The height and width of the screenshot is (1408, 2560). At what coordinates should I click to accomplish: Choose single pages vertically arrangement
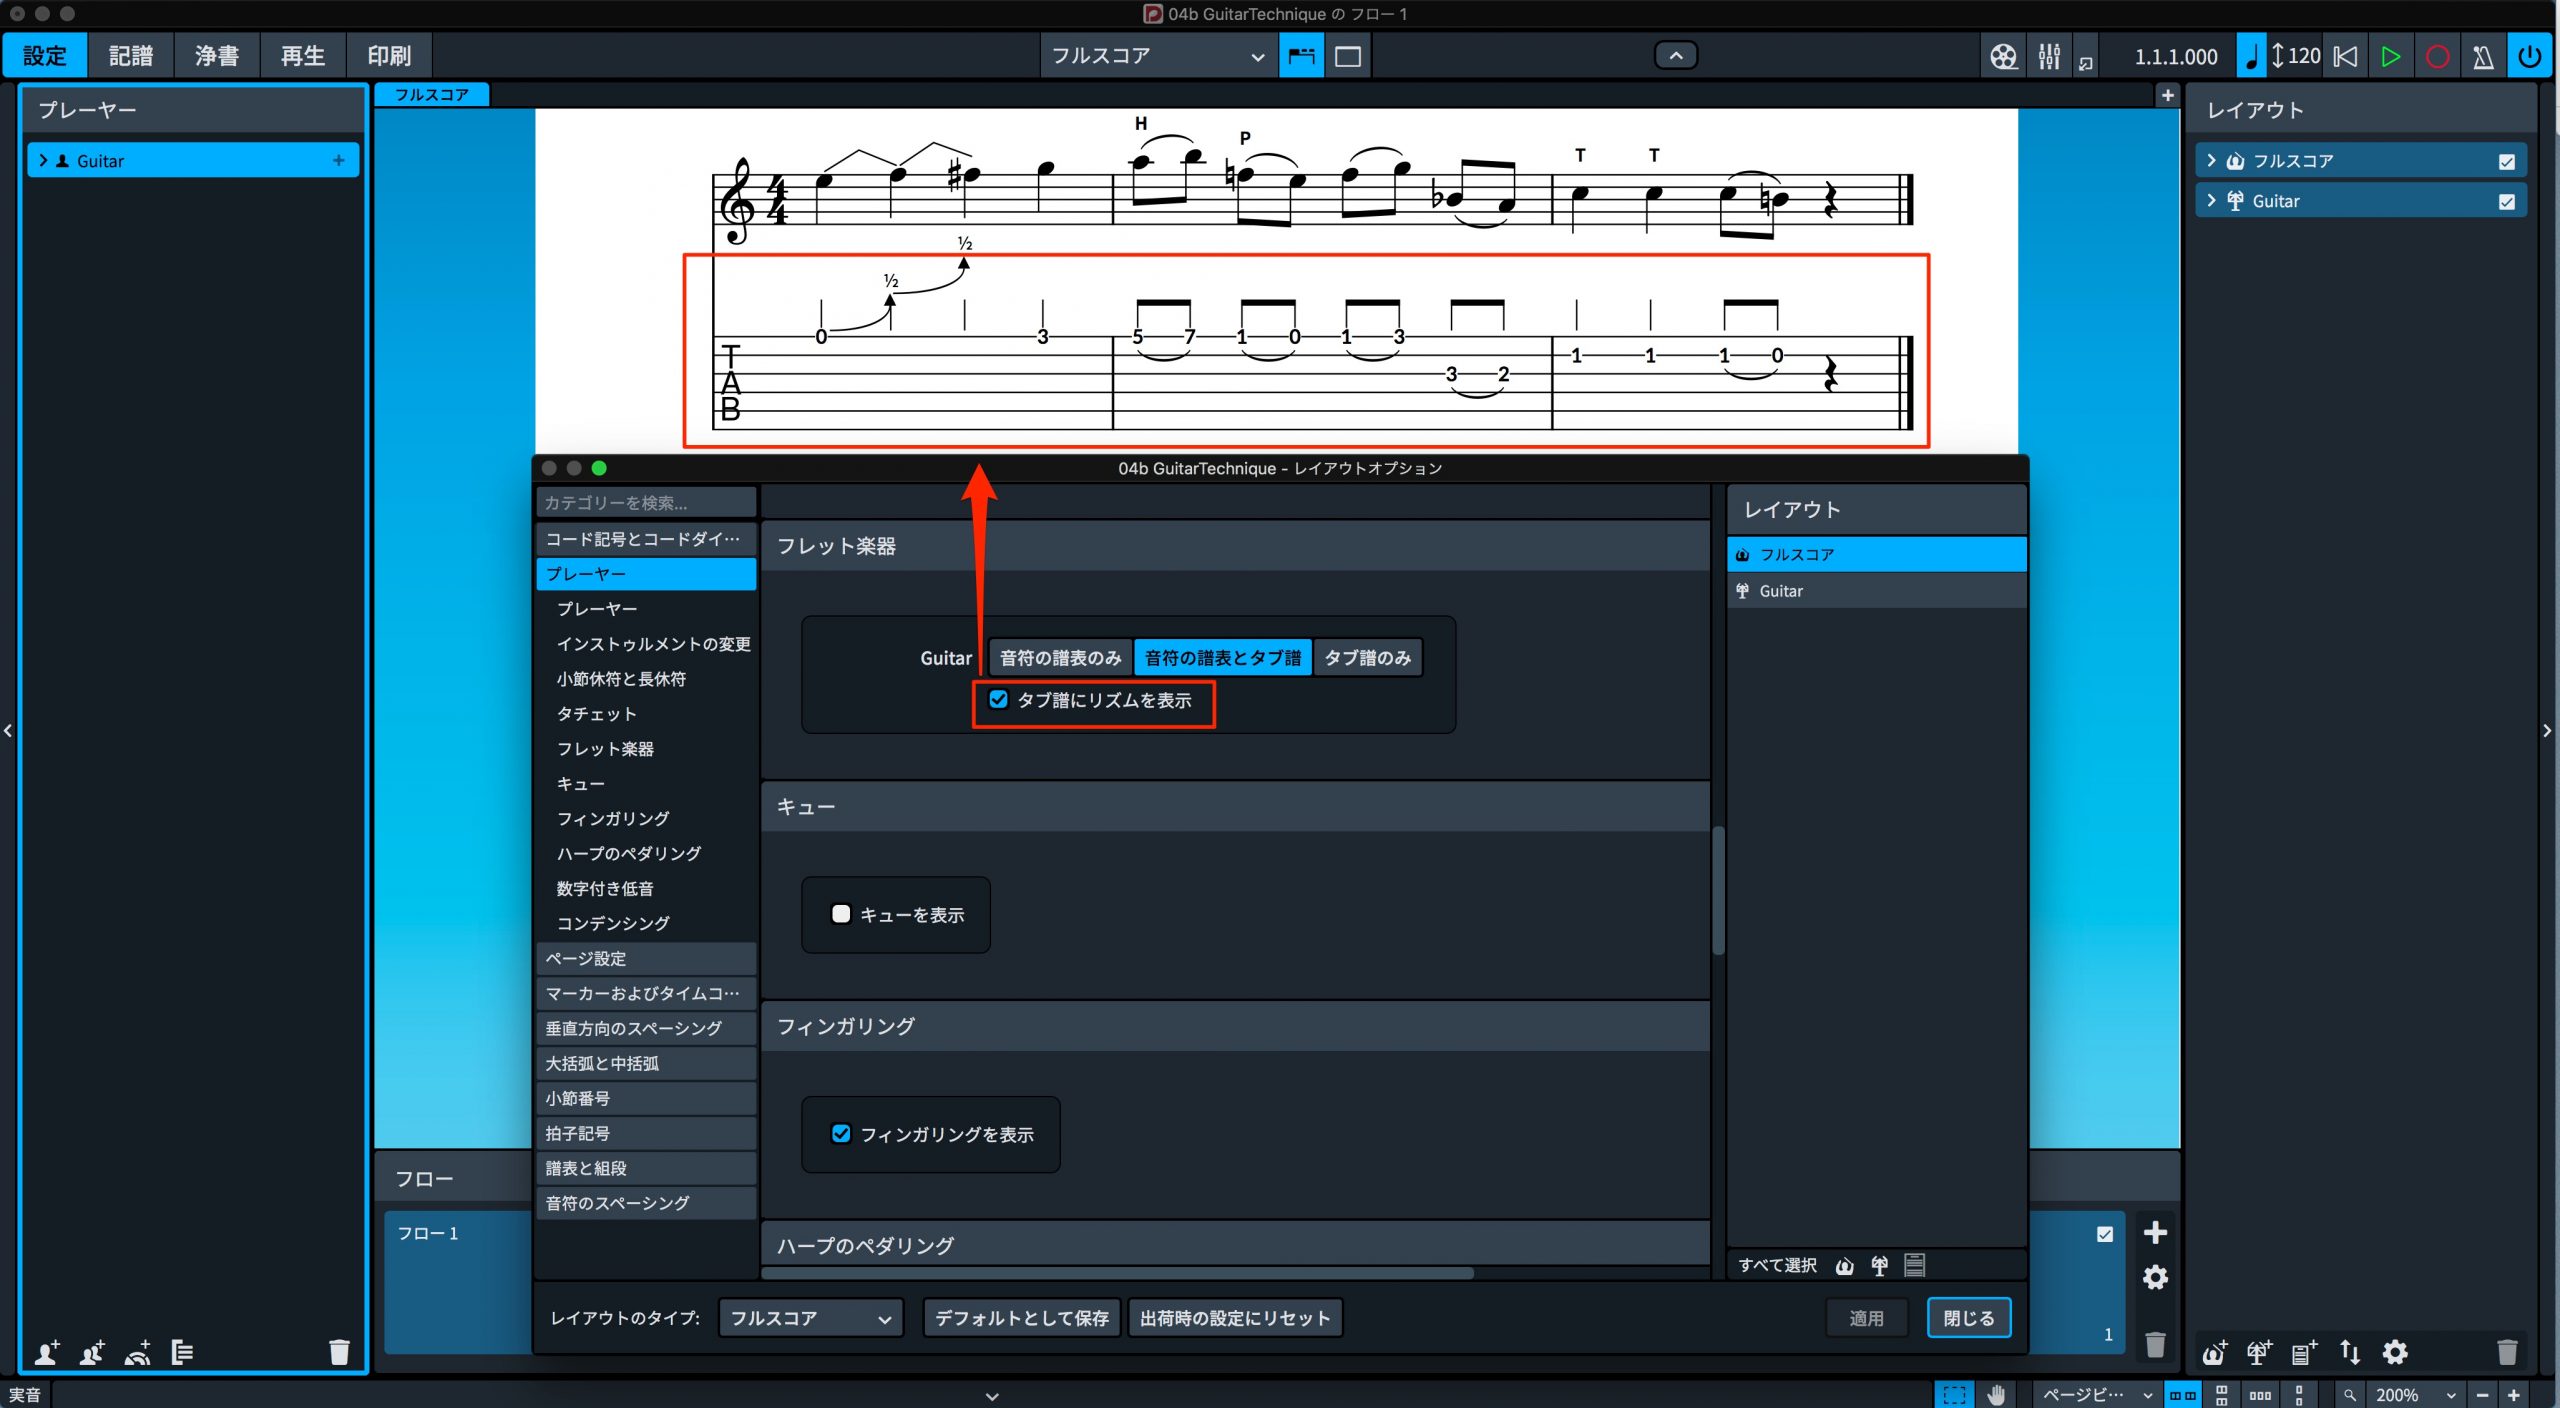point(2299,1395)
